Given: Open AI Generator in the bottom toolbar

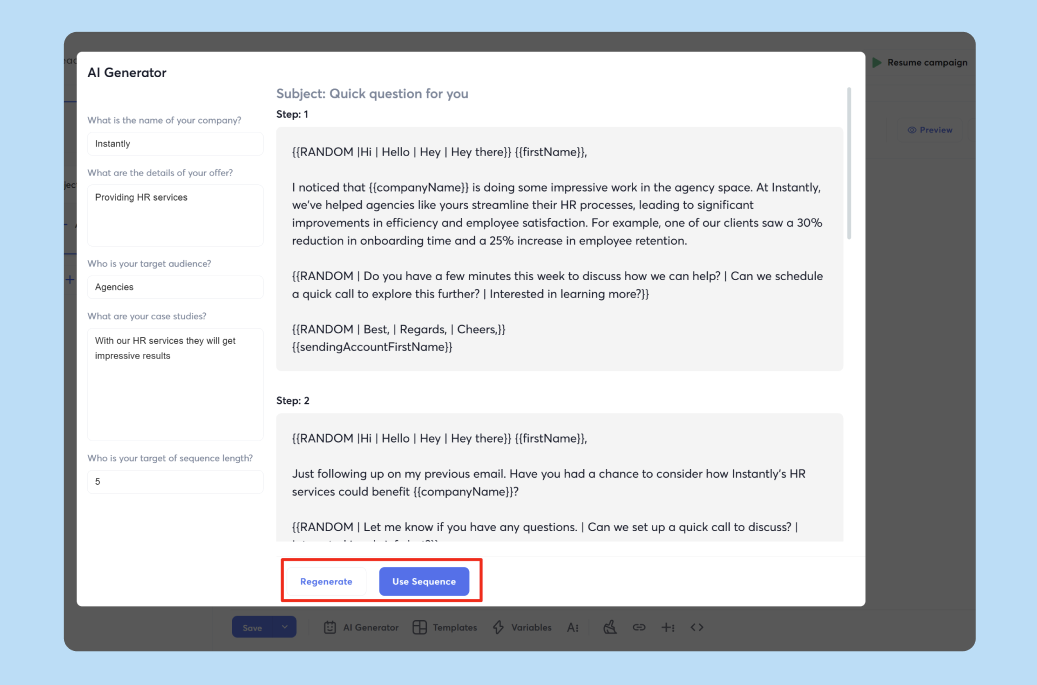Looking at the screenshot, I should (x=361, y=627).
